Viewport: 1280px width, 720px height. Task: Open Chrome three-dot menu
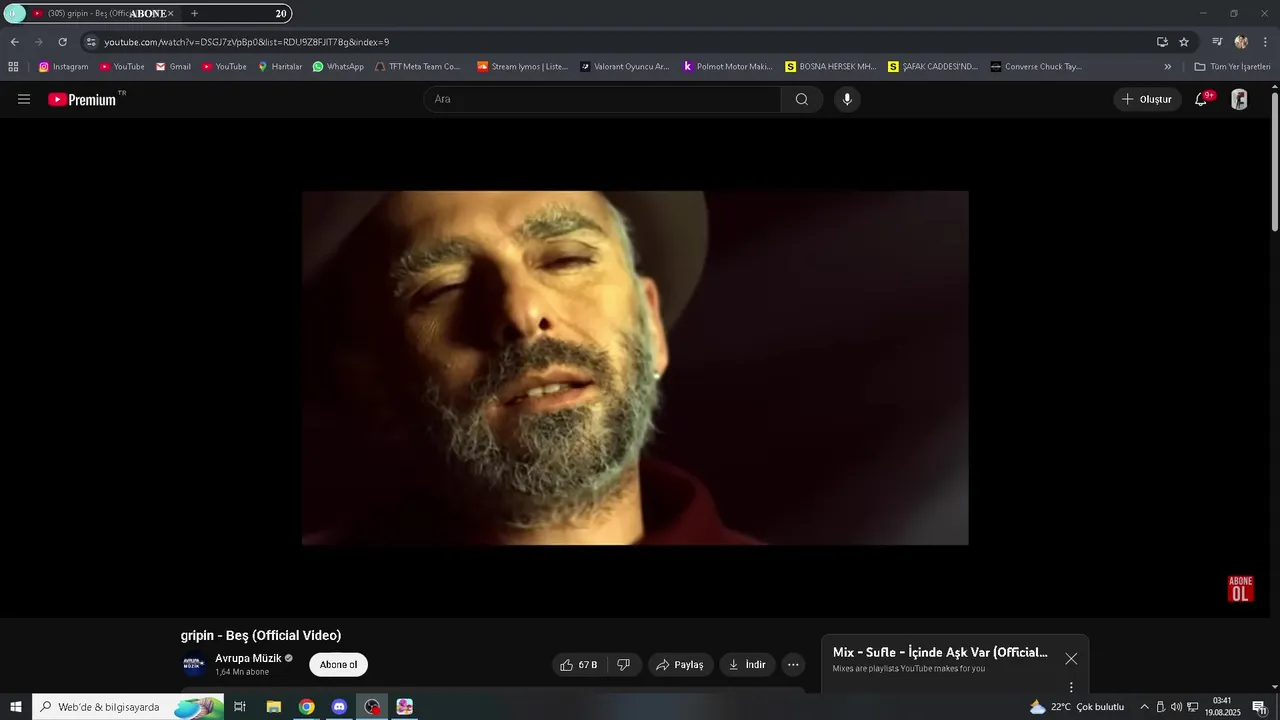click(x=1265, y=42)
